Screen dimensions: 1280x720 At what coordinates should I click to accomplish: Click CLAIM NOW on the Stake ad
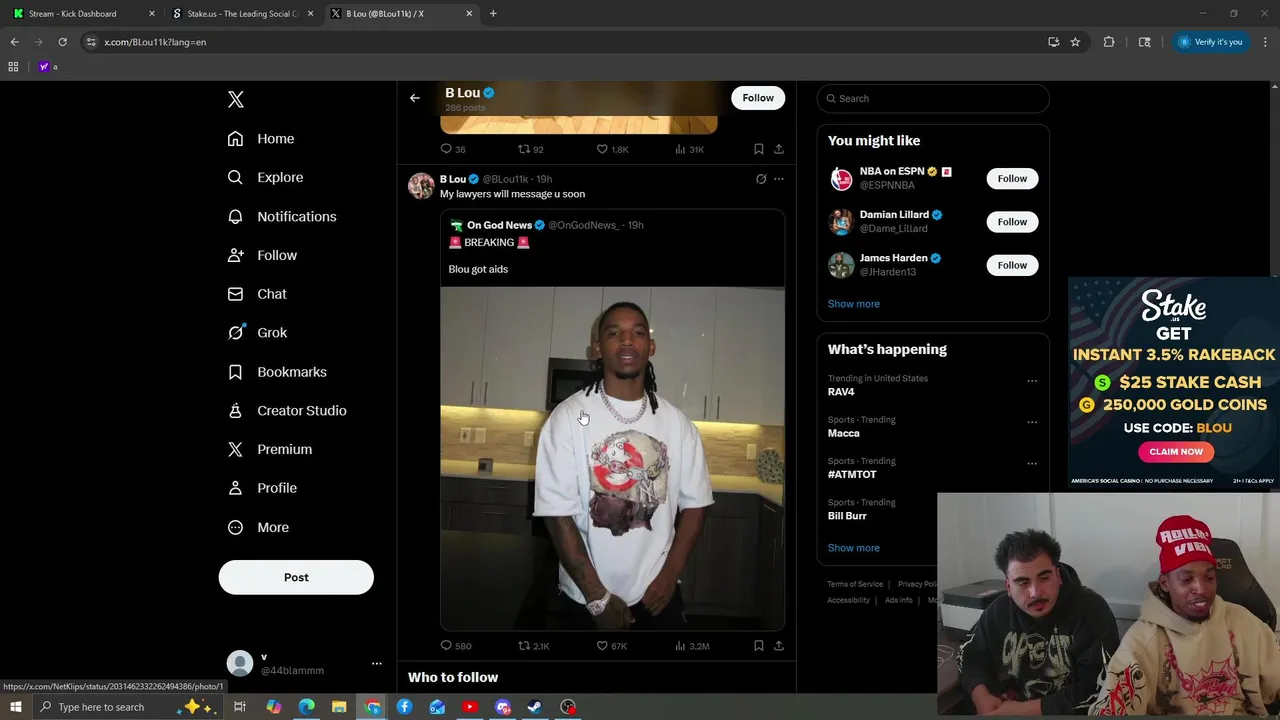(x=1176, y=452)
